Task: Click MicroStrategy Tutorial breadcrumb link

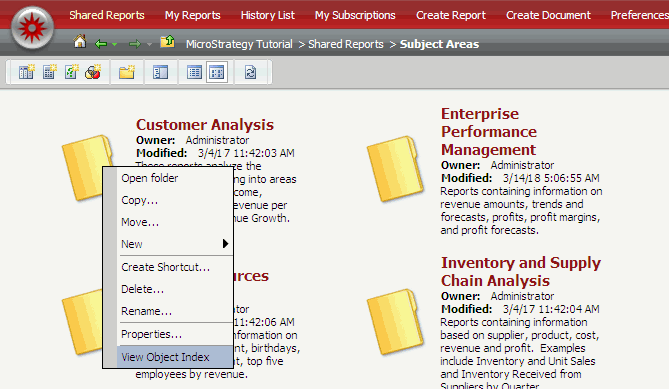Action: (239, 44)
